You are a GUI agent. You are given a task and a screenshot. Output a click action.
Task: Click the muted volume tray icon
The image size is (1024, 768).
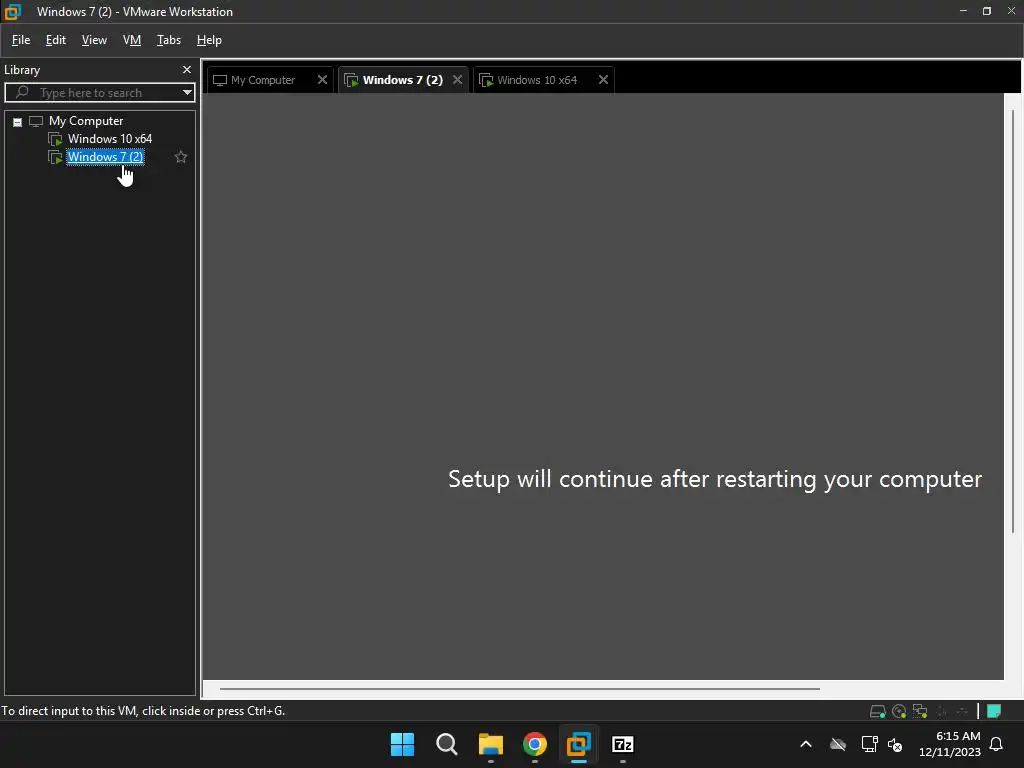[x=895, y=744]
